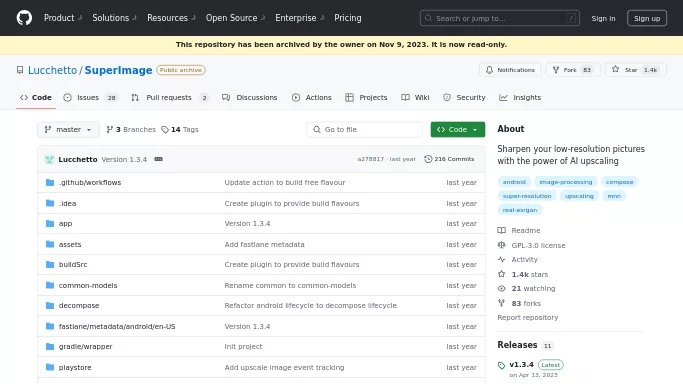The image size is (683, 384).
Task: Open the Resources menu
Action: [171, 18]
